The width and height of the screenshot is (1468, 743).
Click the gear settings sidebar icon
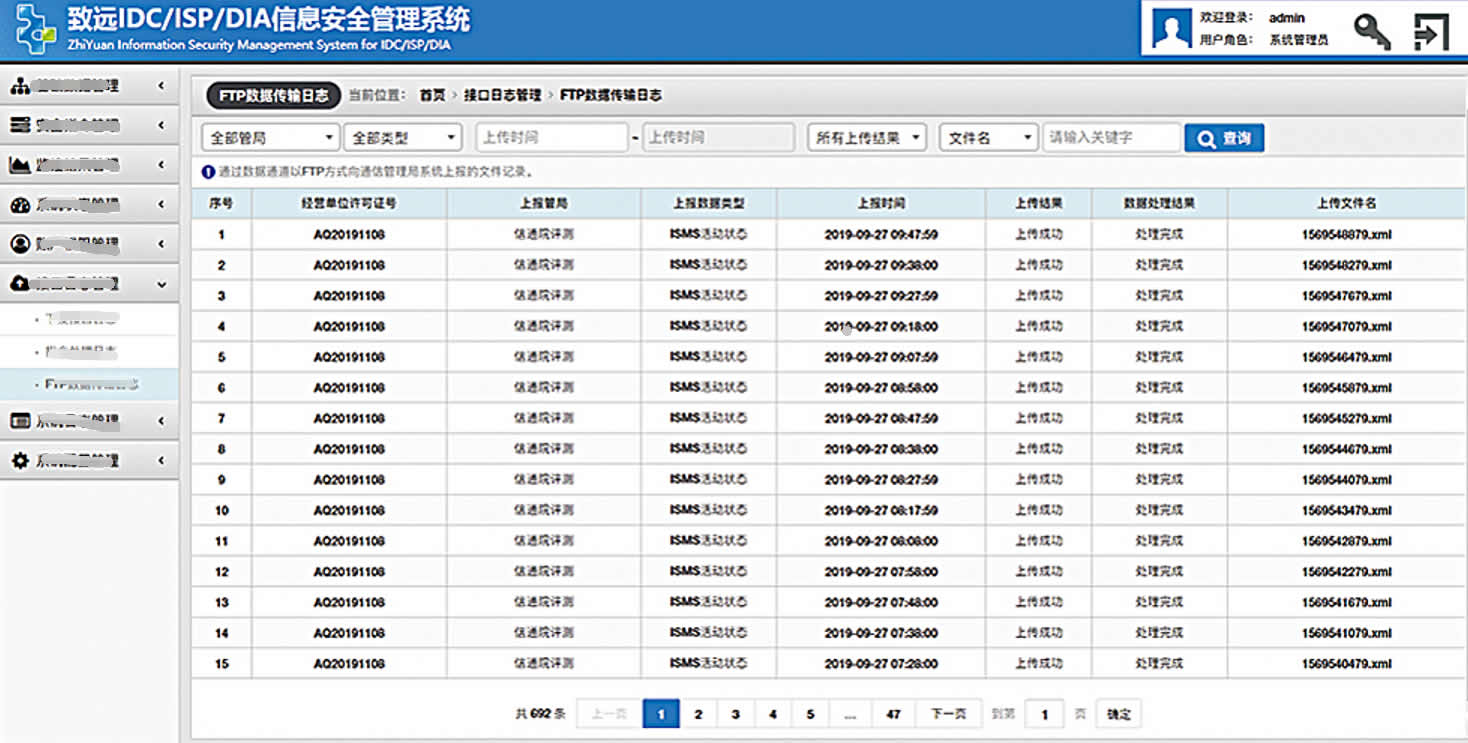click(20, 461)
